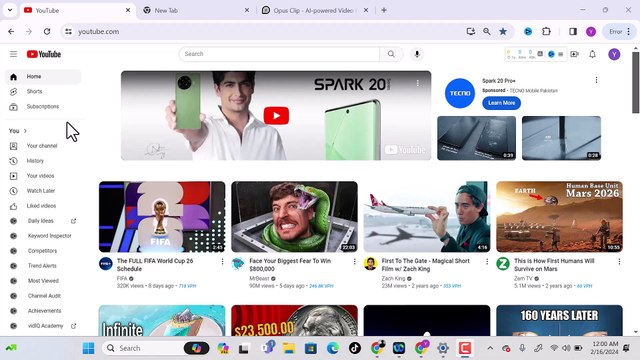Toggle the browser side panel icon

pos(573,31)
